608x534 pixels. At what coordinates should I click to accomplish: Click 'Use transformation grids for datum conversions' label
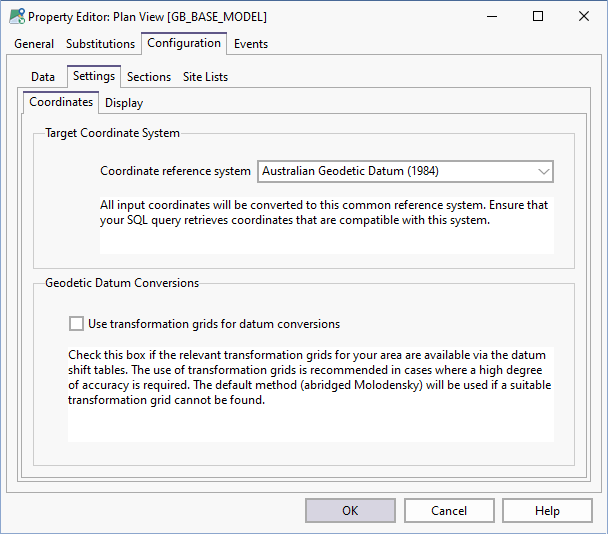214,324
